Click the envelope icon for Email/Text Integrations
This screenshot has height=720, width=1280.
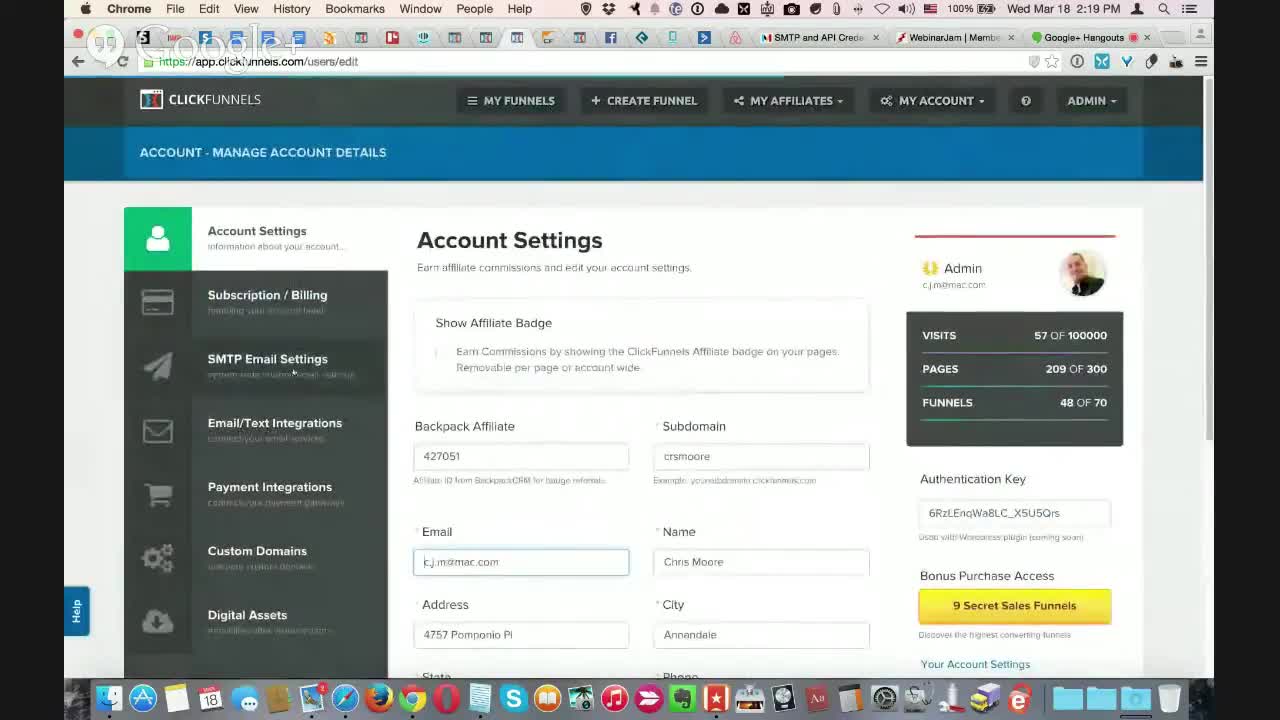[x=158, y=431]
